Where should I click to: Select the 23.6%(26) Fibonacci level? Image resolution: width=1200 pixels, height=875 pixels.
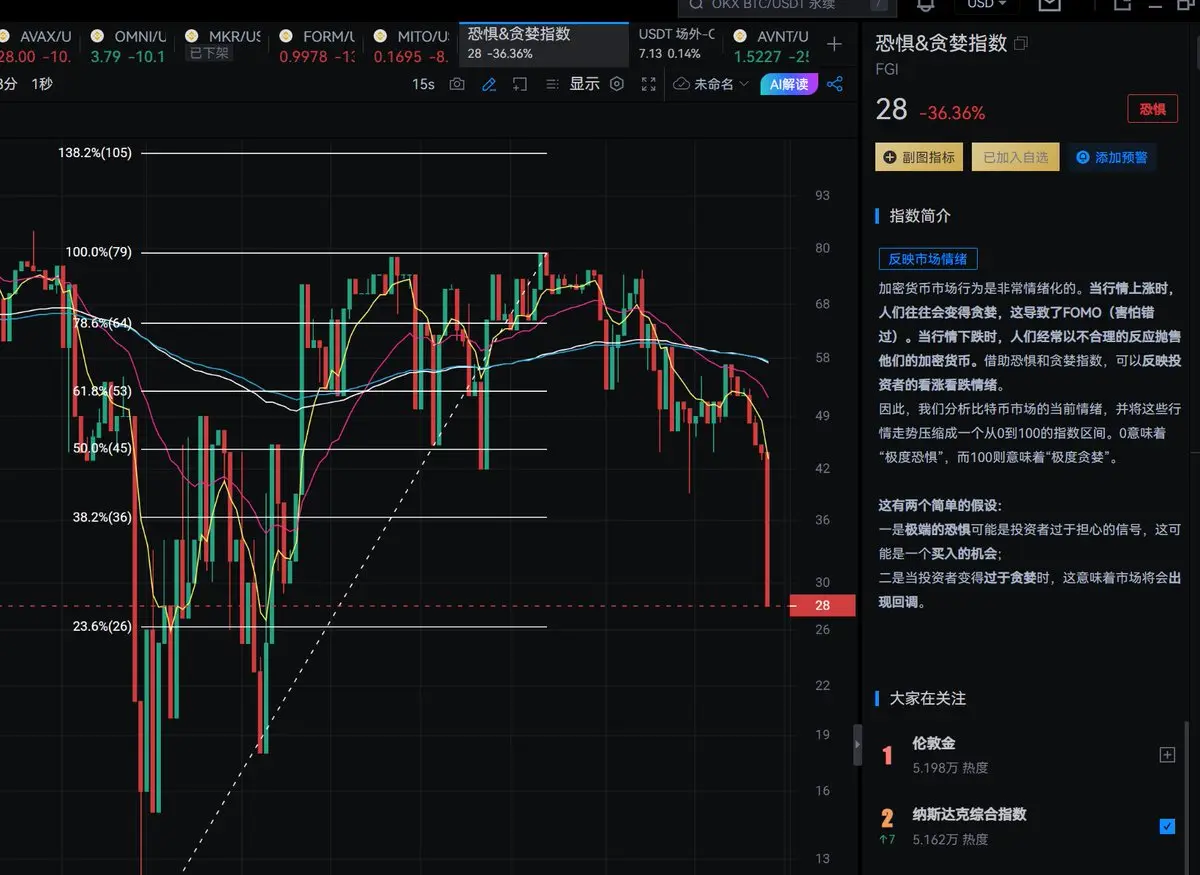tap(102, 627)
